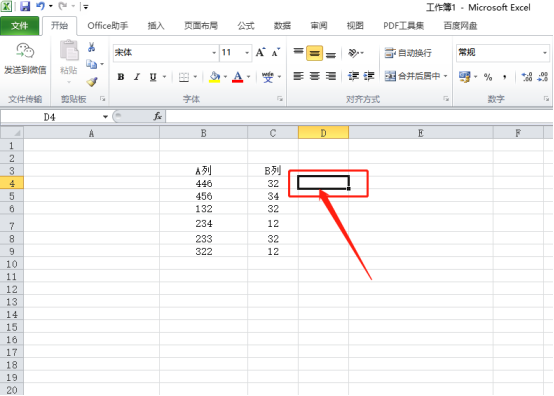The width and height of the screenshot is (554, 396).
Task: Toggle center text horizontally
Action: coord(314,76)
